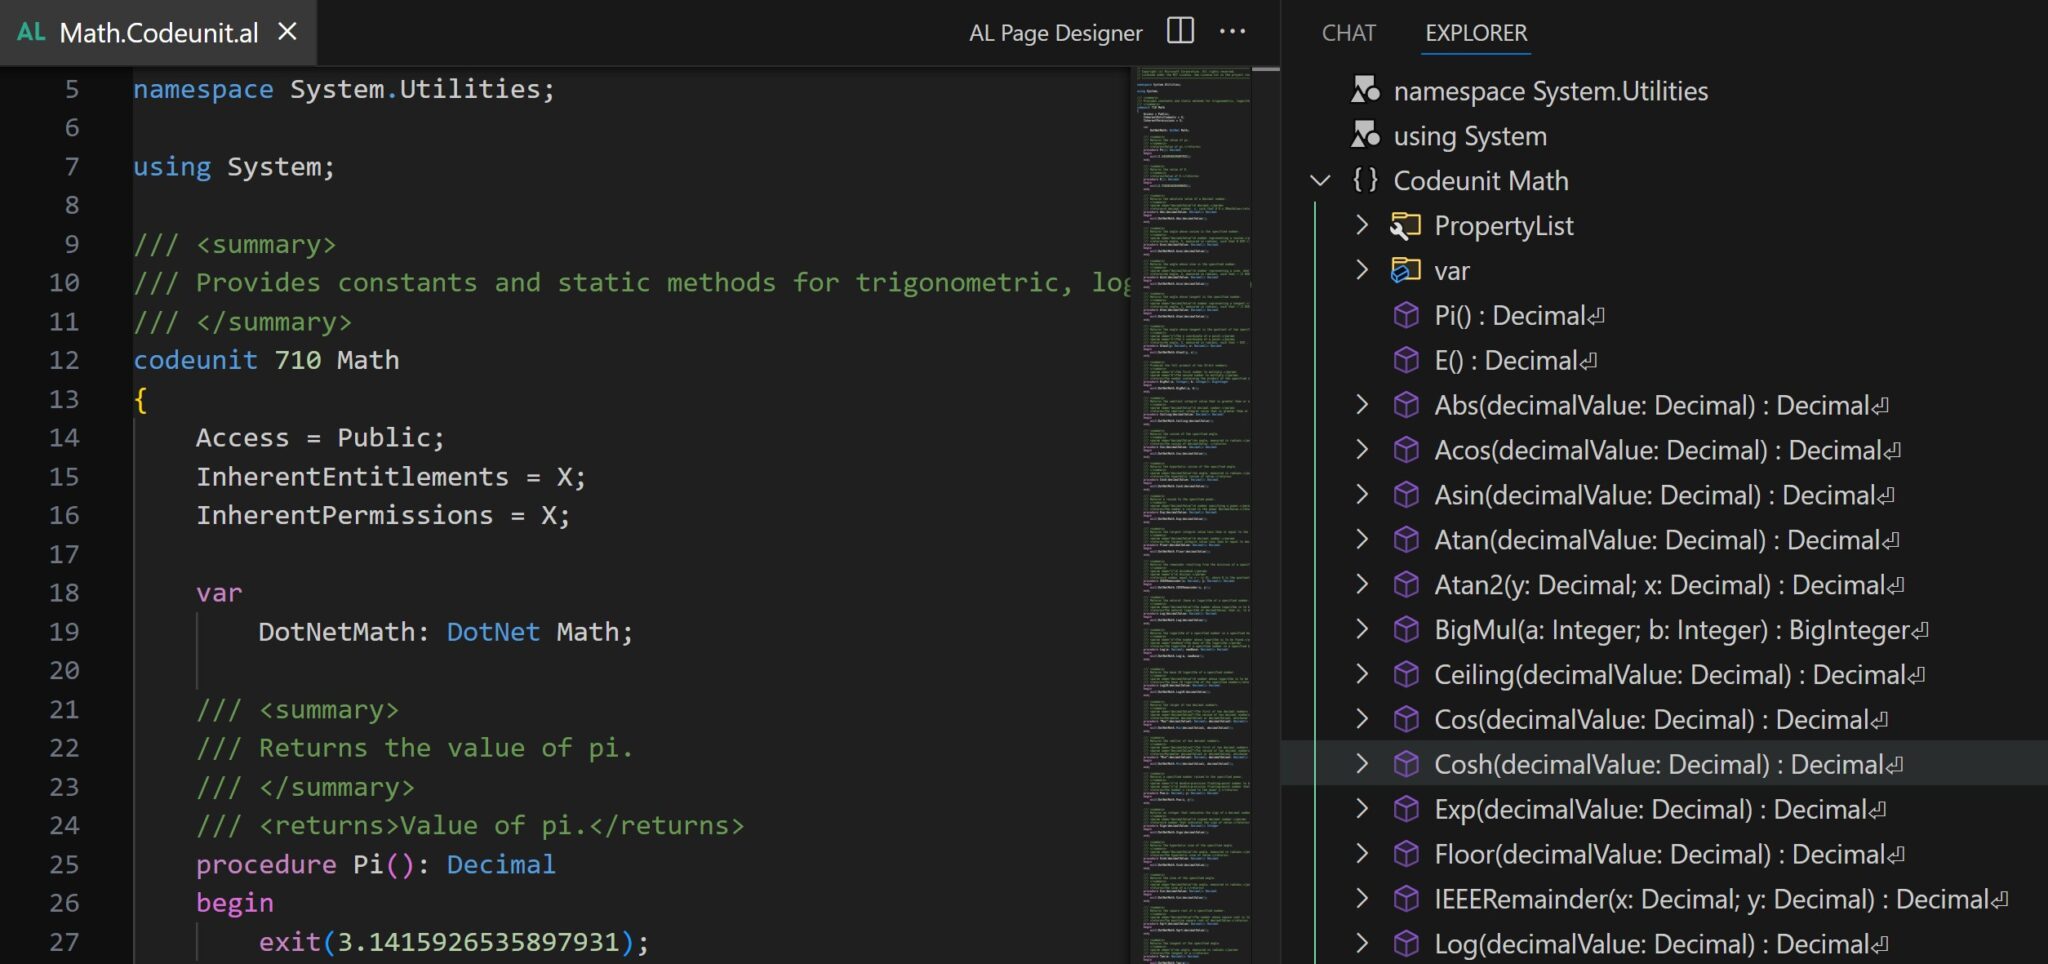The width and height of the screenshot is (2048, 964).
Task: Click the AL icon on the Math.Codeunit.al tab
Action: tap(30, 31)
